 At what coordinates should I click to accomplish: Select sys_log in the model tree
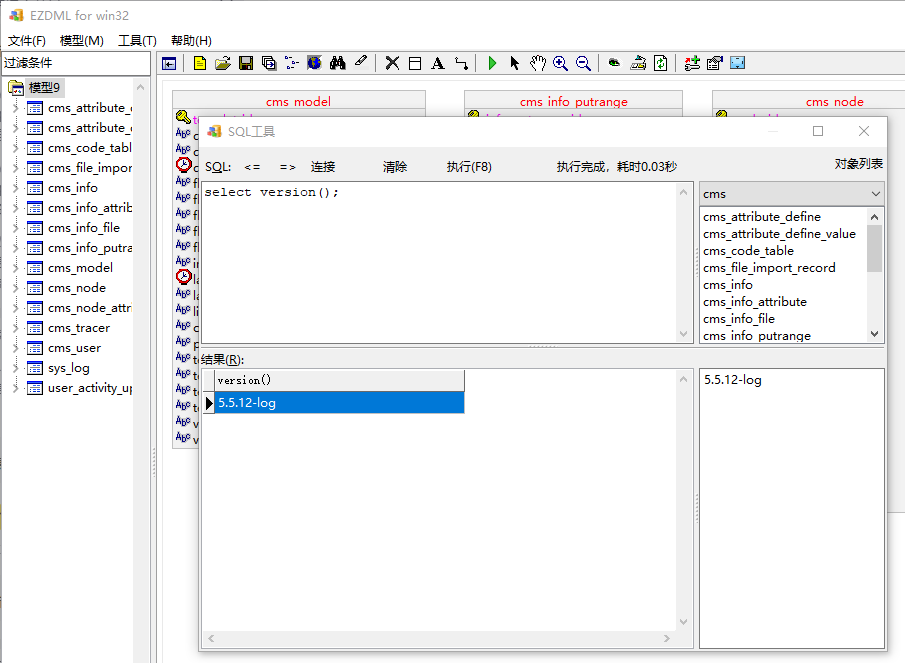69,368
